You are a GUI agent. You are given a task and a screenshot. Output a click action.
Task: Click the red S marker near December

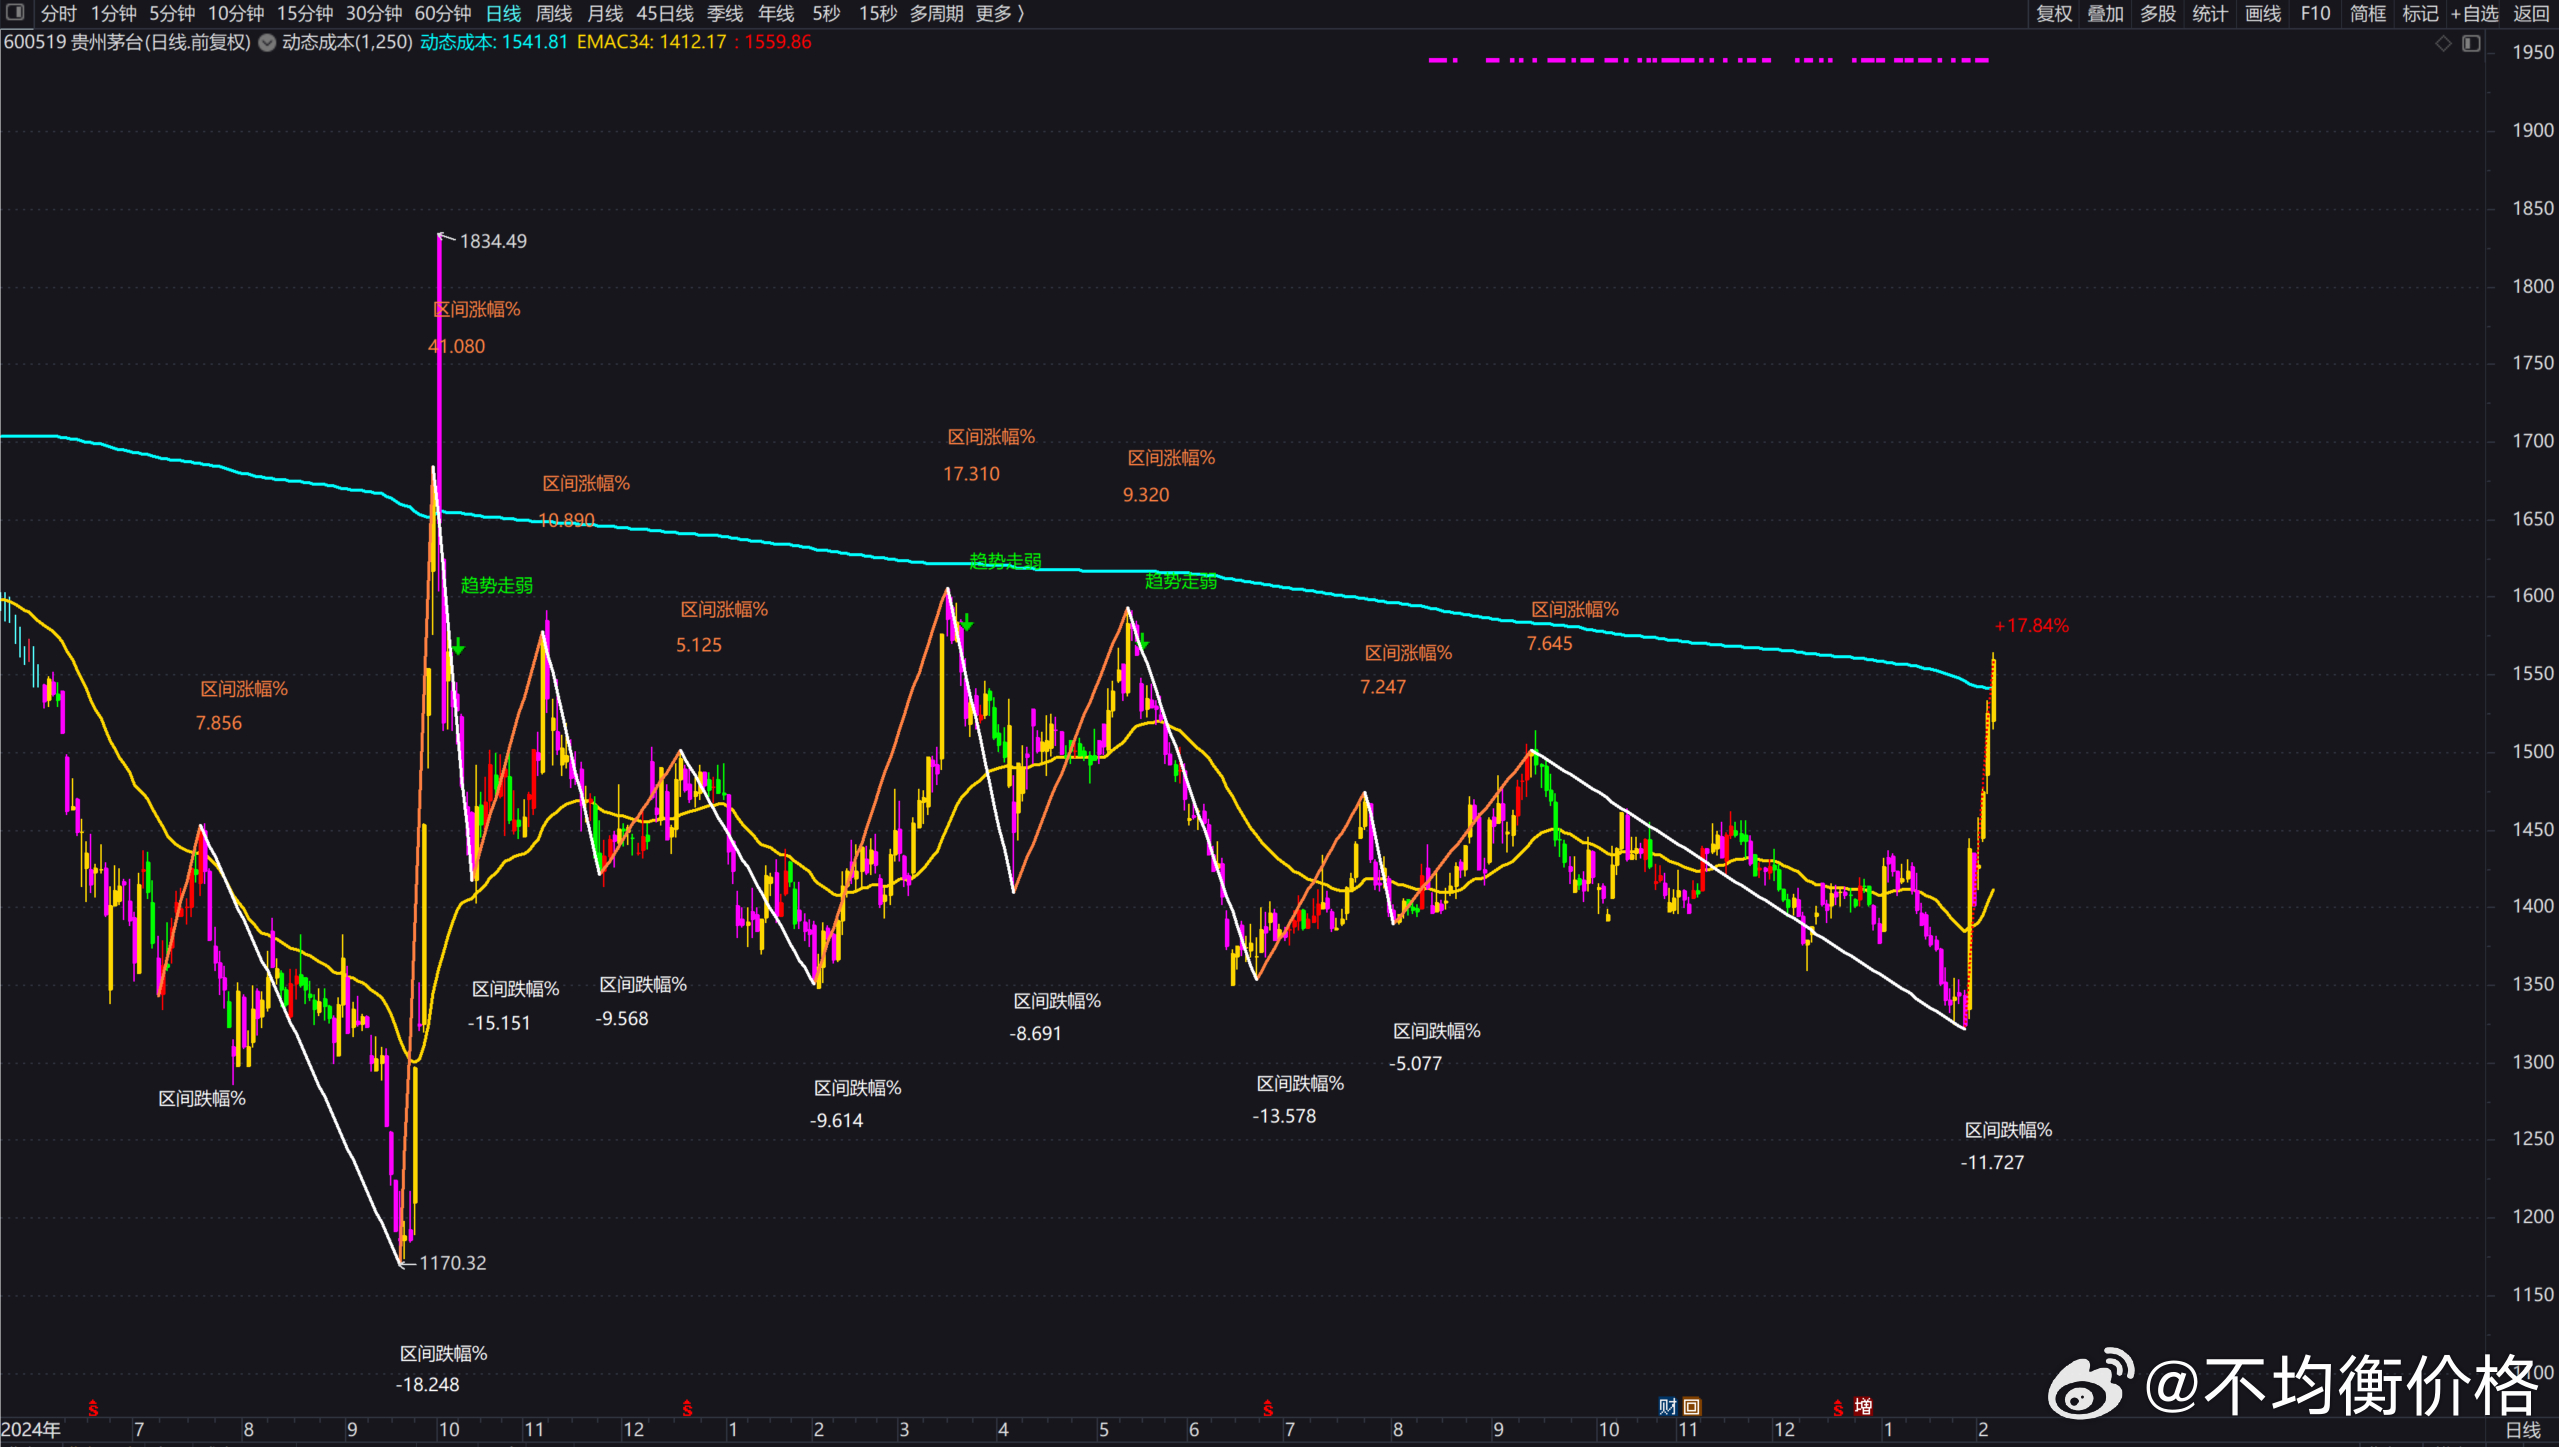point(687,1408)
